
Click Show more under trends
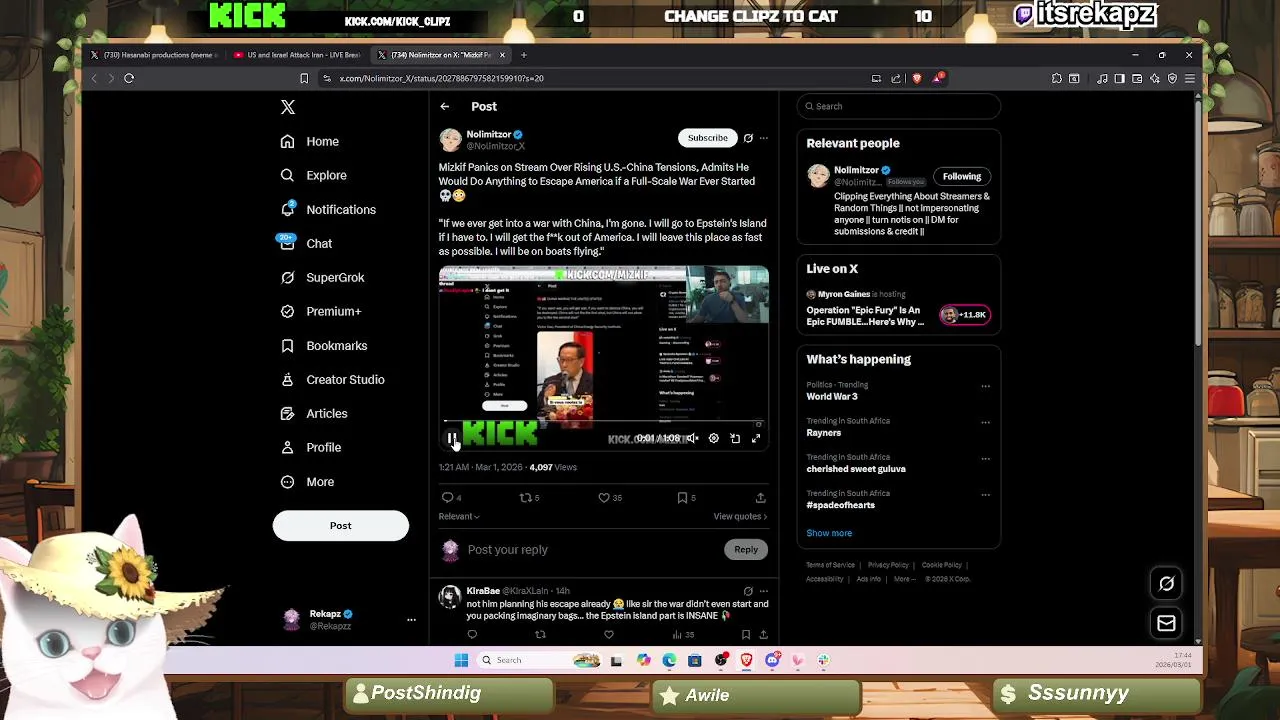pos(829,533)
